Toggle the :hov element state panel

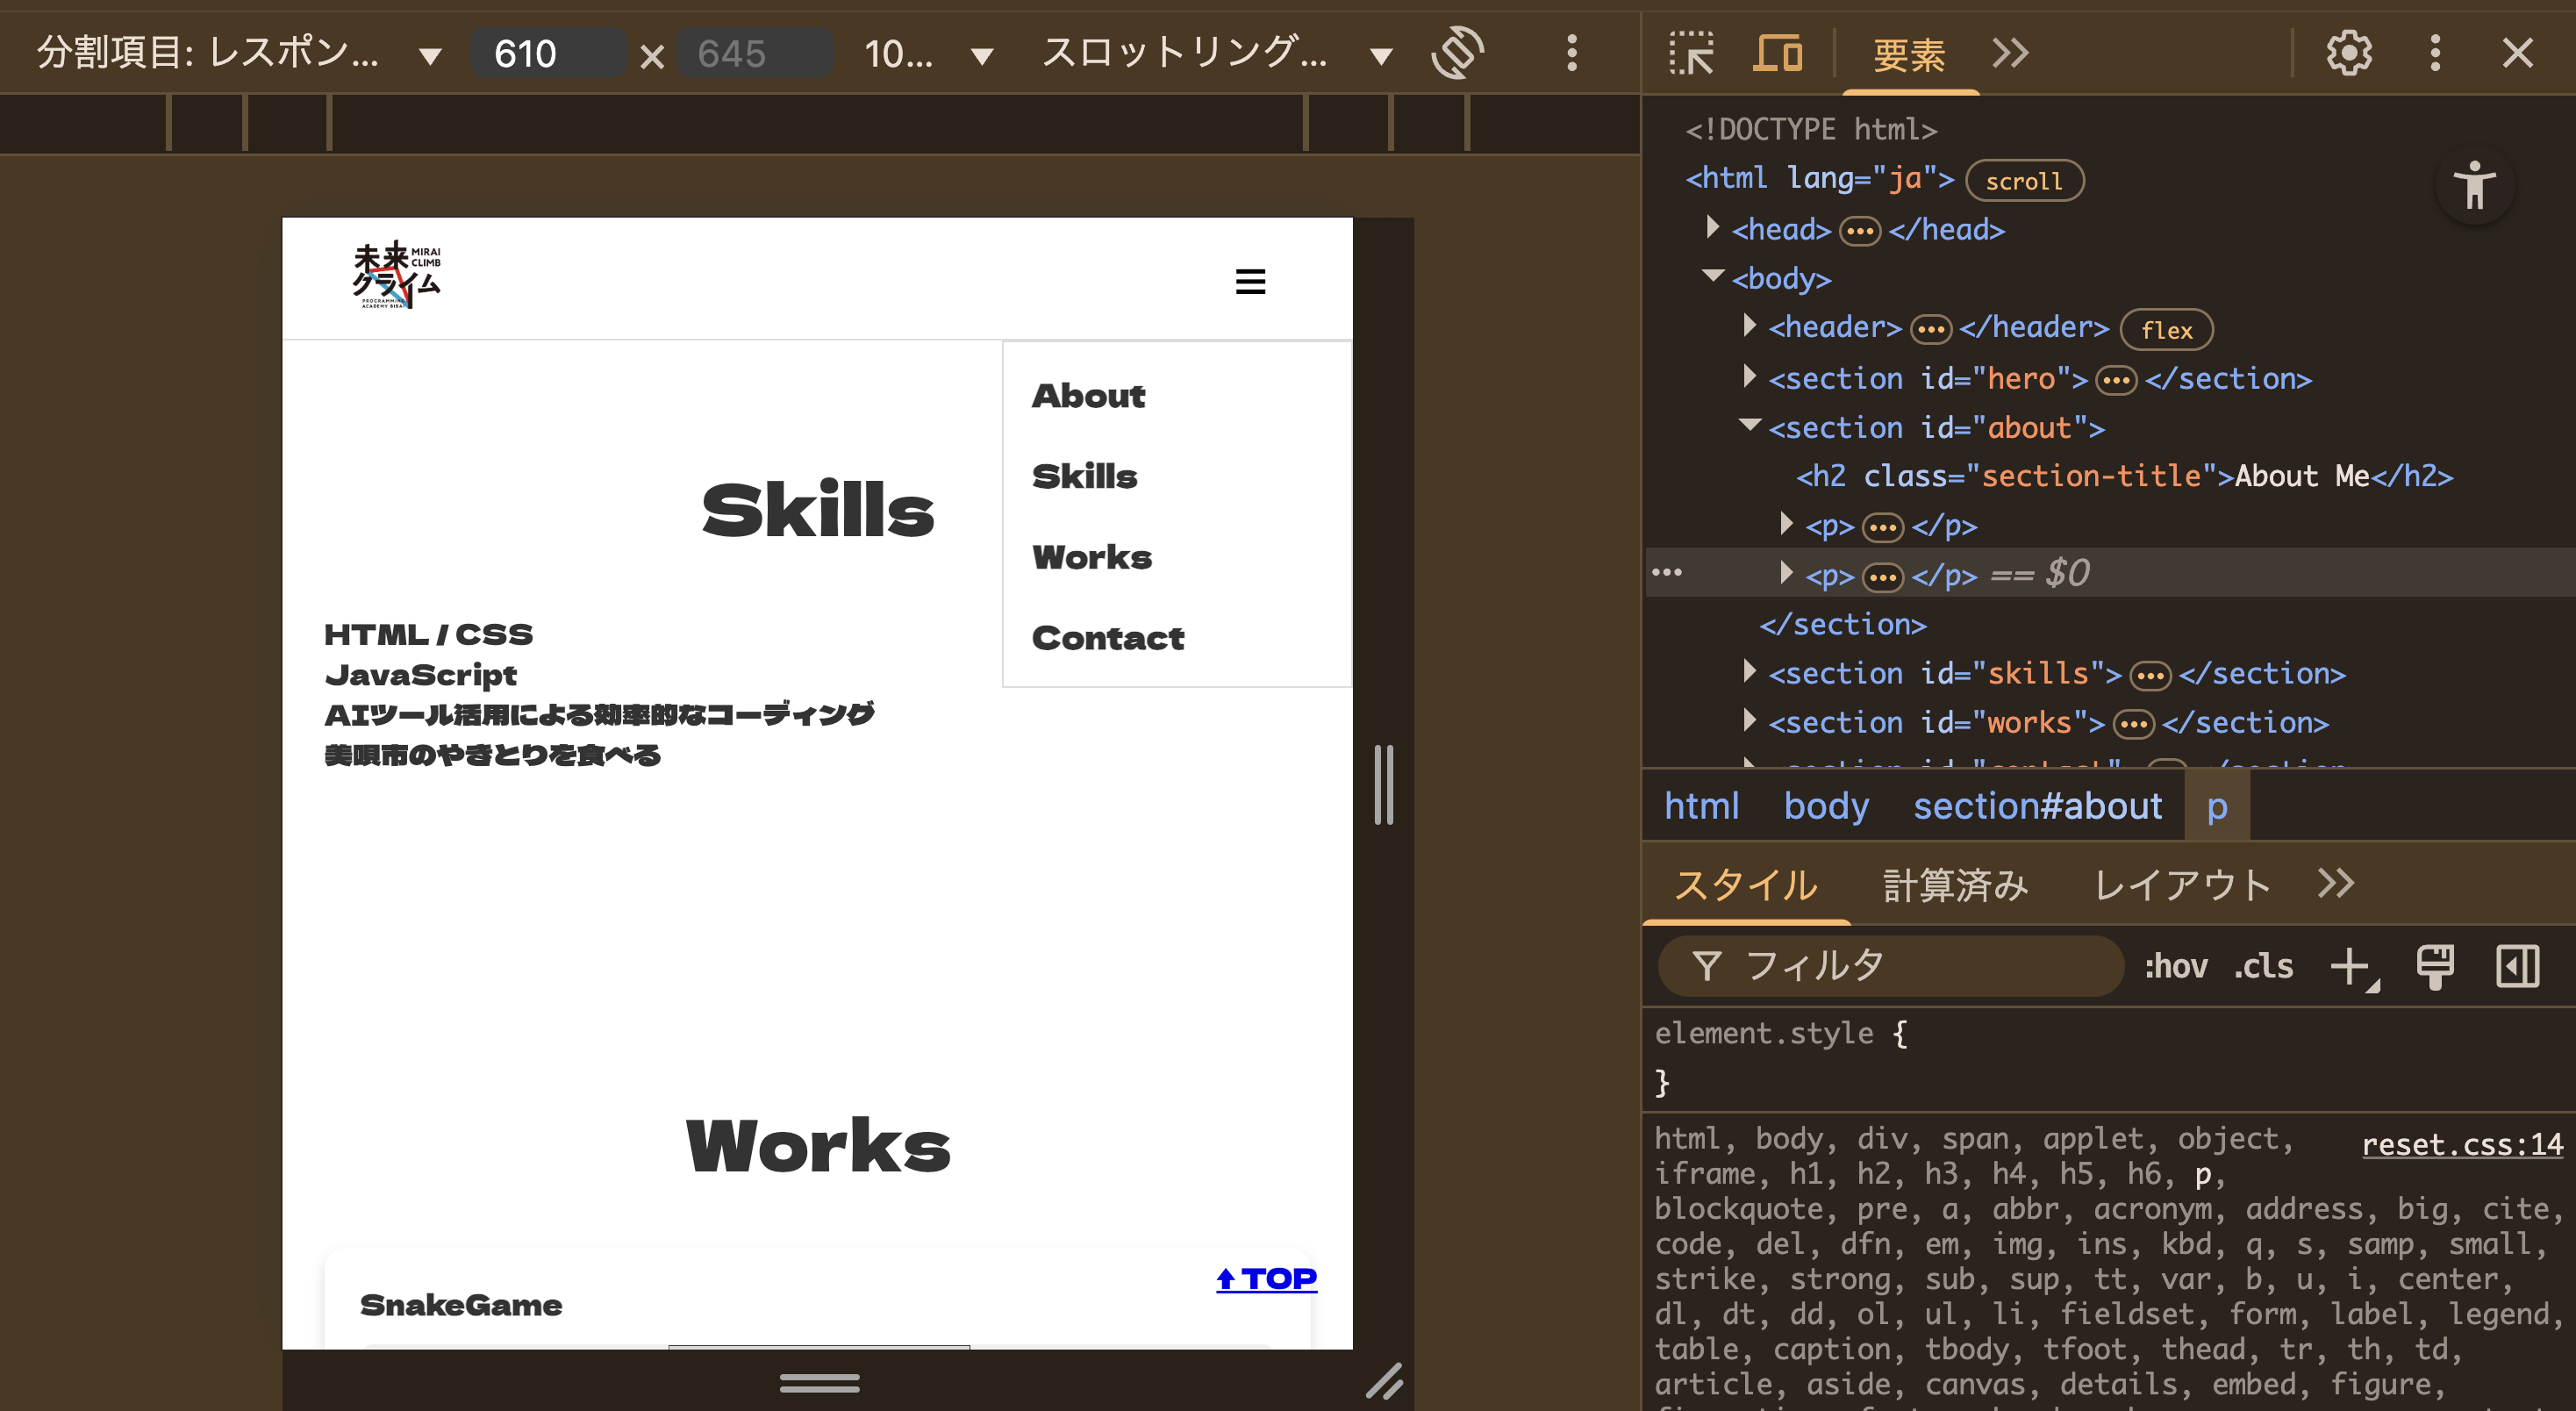click(x=2175, y=967)
